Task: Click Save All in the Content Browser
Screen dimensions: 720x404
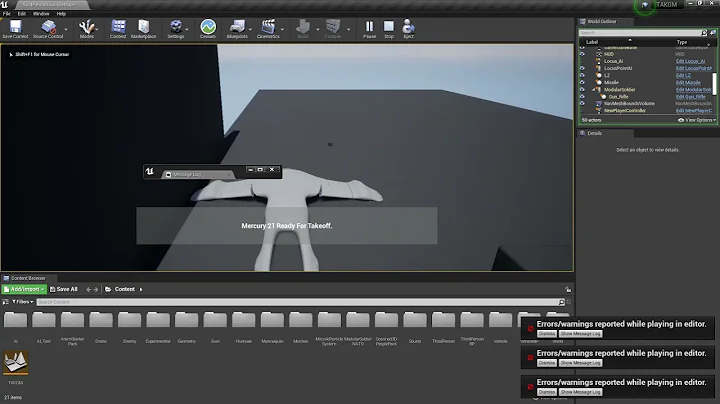Action: coord(63,289)
